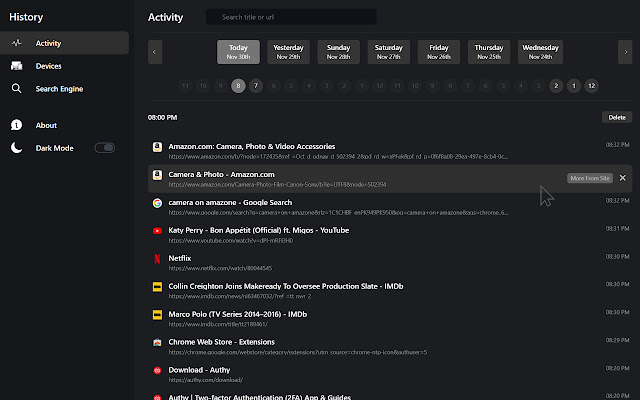This screenshot has height=400, width=640.
Task: Click the Netflix favicon in history list
Action: [x=157, y=258]
